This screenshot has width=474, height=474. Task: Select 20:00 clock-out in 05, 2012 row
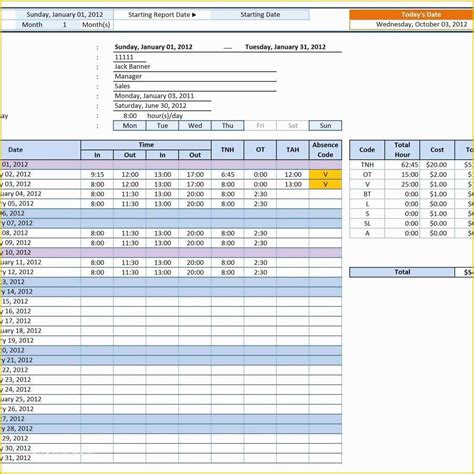coord(195,204)
